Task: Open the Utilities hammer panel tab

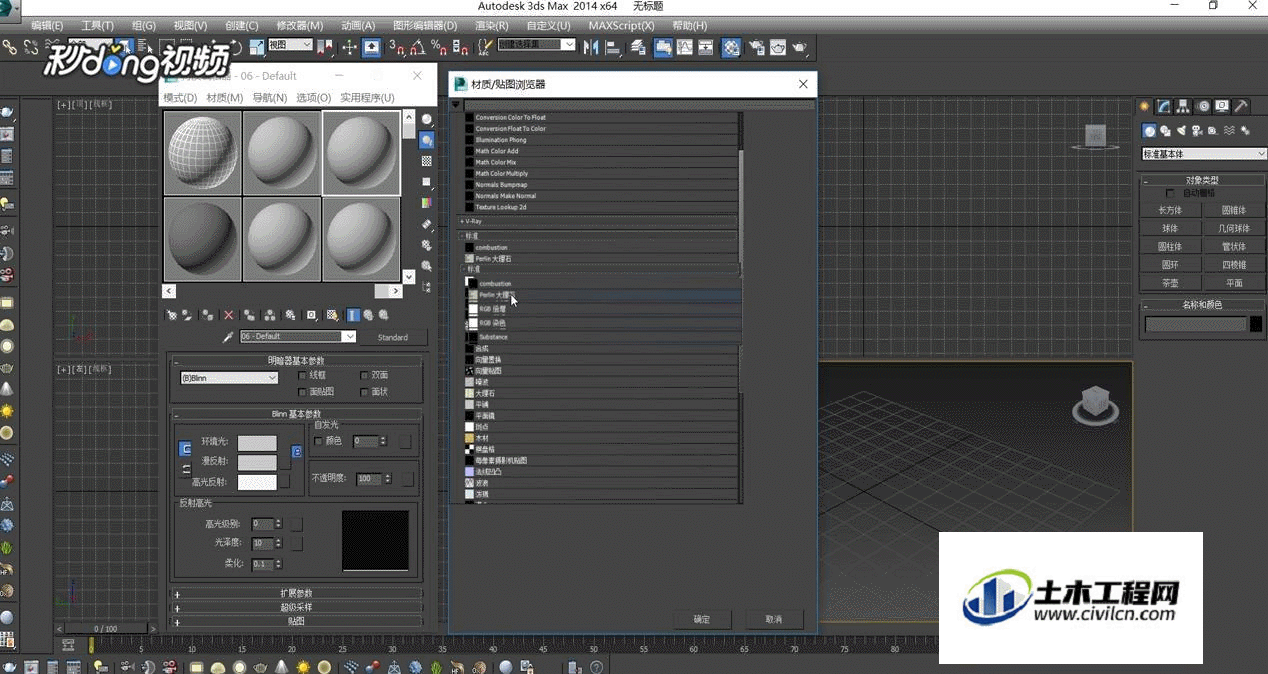Action: [x=1241, y=106]
